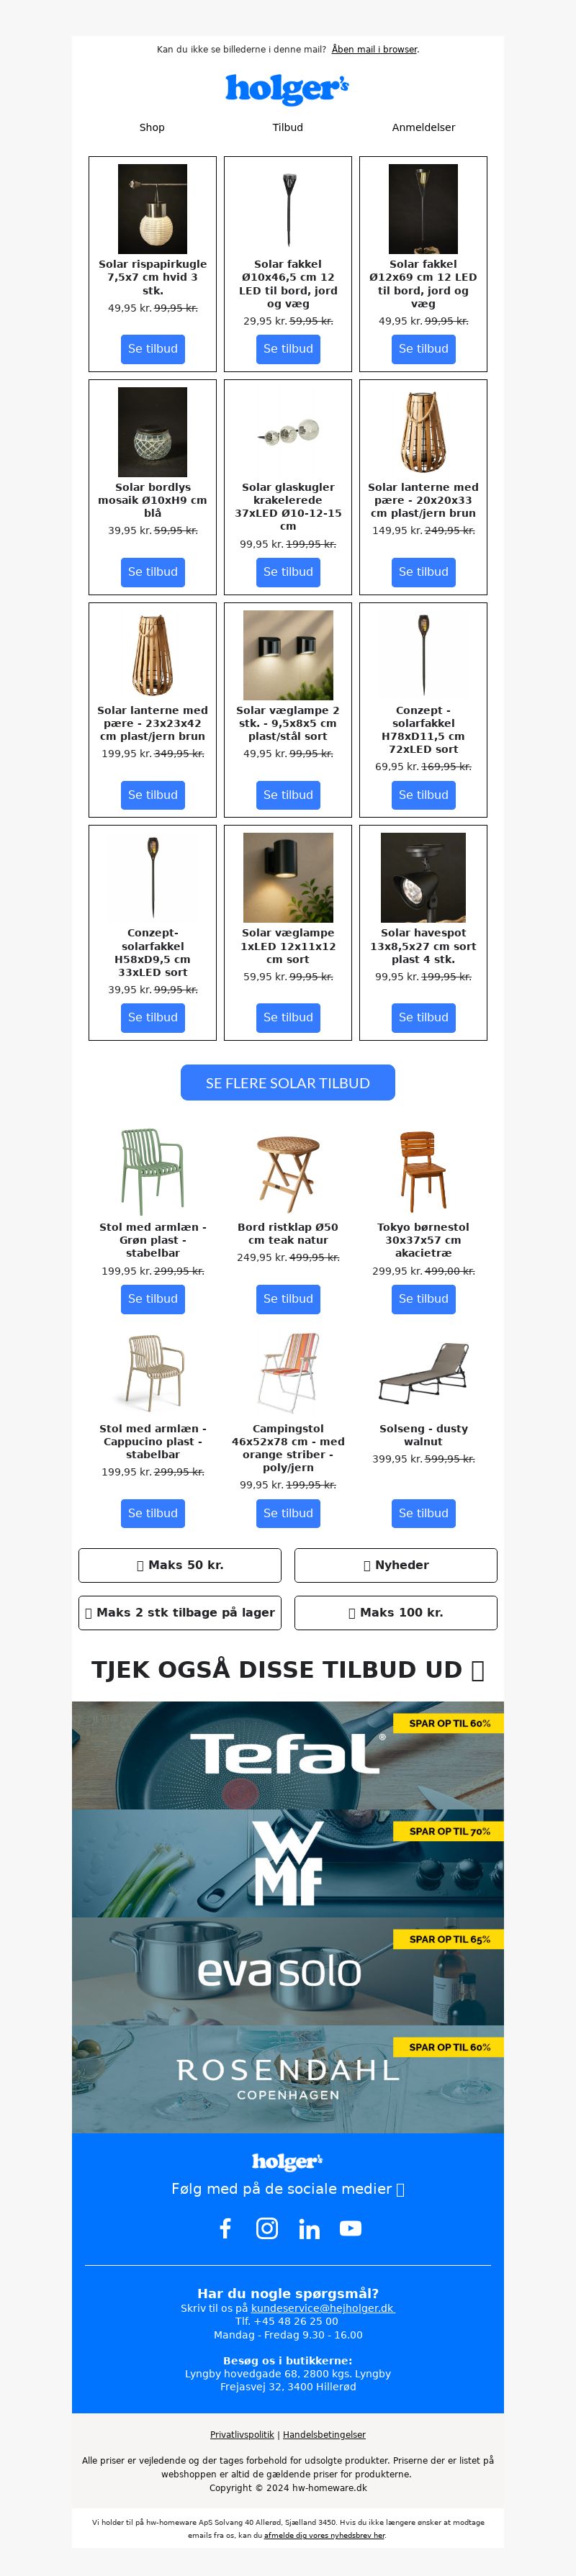Click the Åben mail i browser link

point(374,49)
